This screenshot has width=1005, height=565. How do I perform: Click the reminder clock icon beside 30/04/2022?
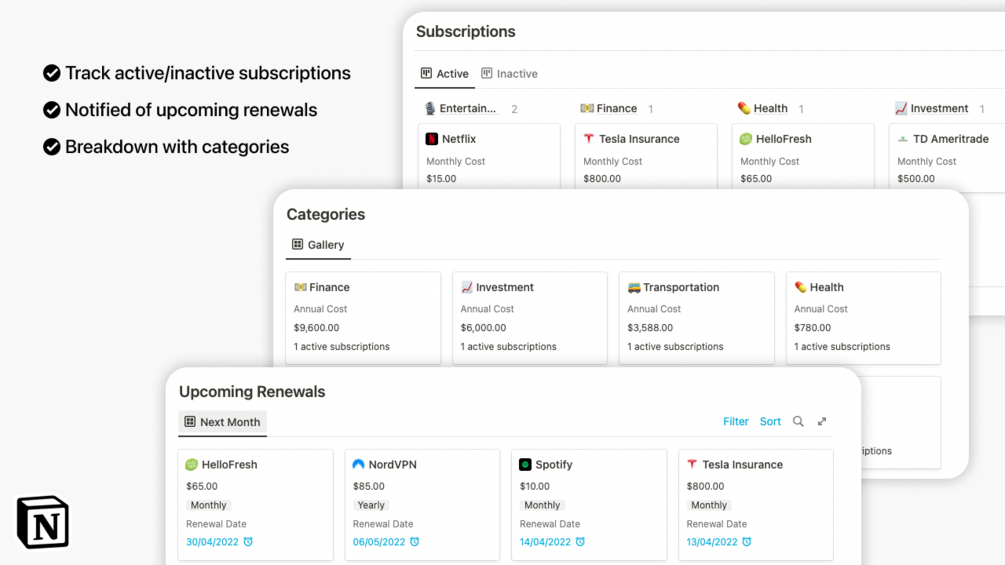tap(248, 542)
